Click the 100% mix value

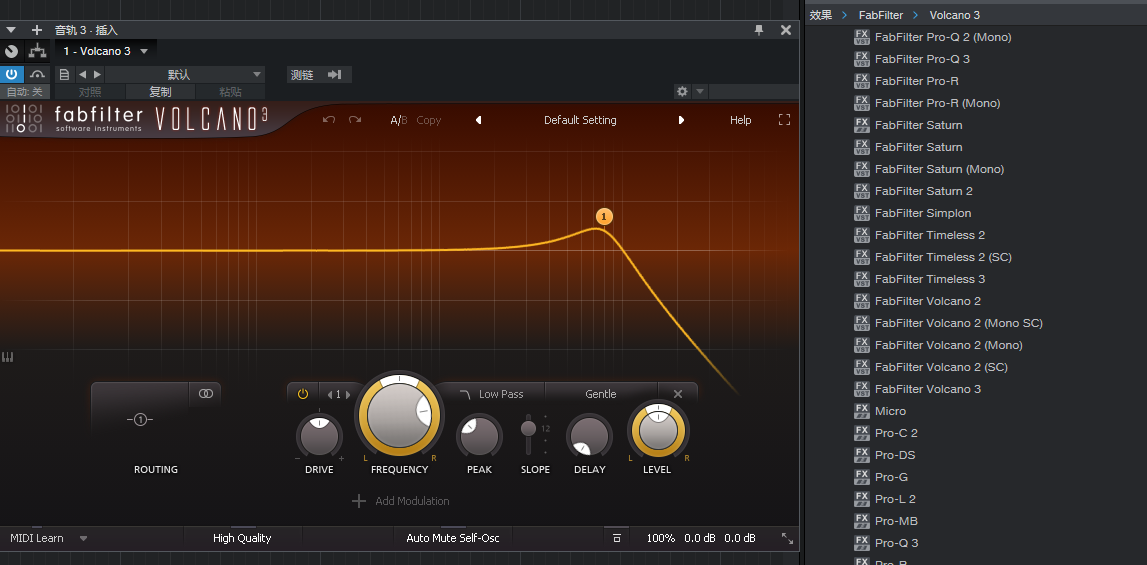point(661,538)
